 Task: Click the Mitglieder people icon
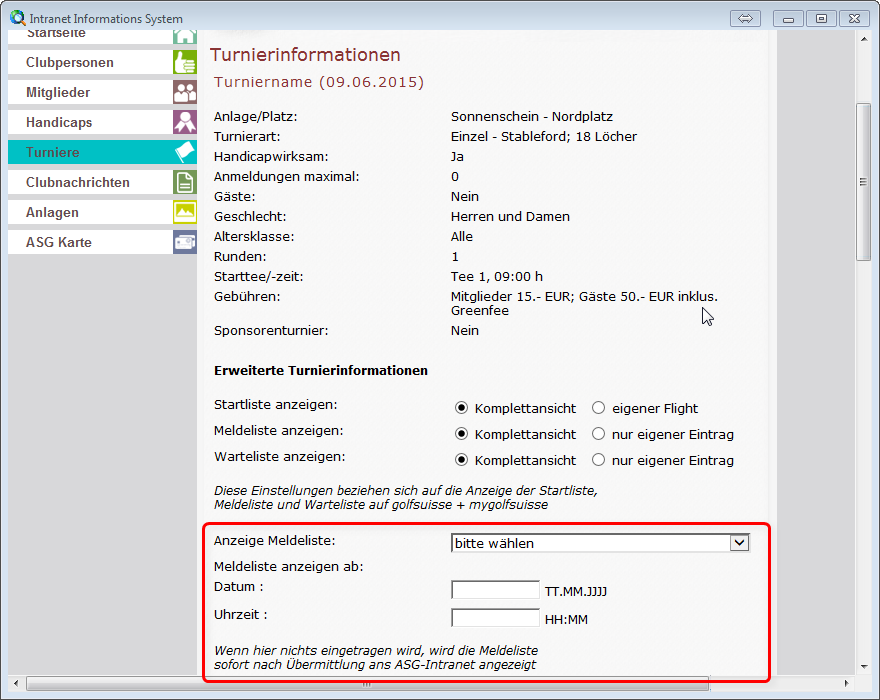184,93
